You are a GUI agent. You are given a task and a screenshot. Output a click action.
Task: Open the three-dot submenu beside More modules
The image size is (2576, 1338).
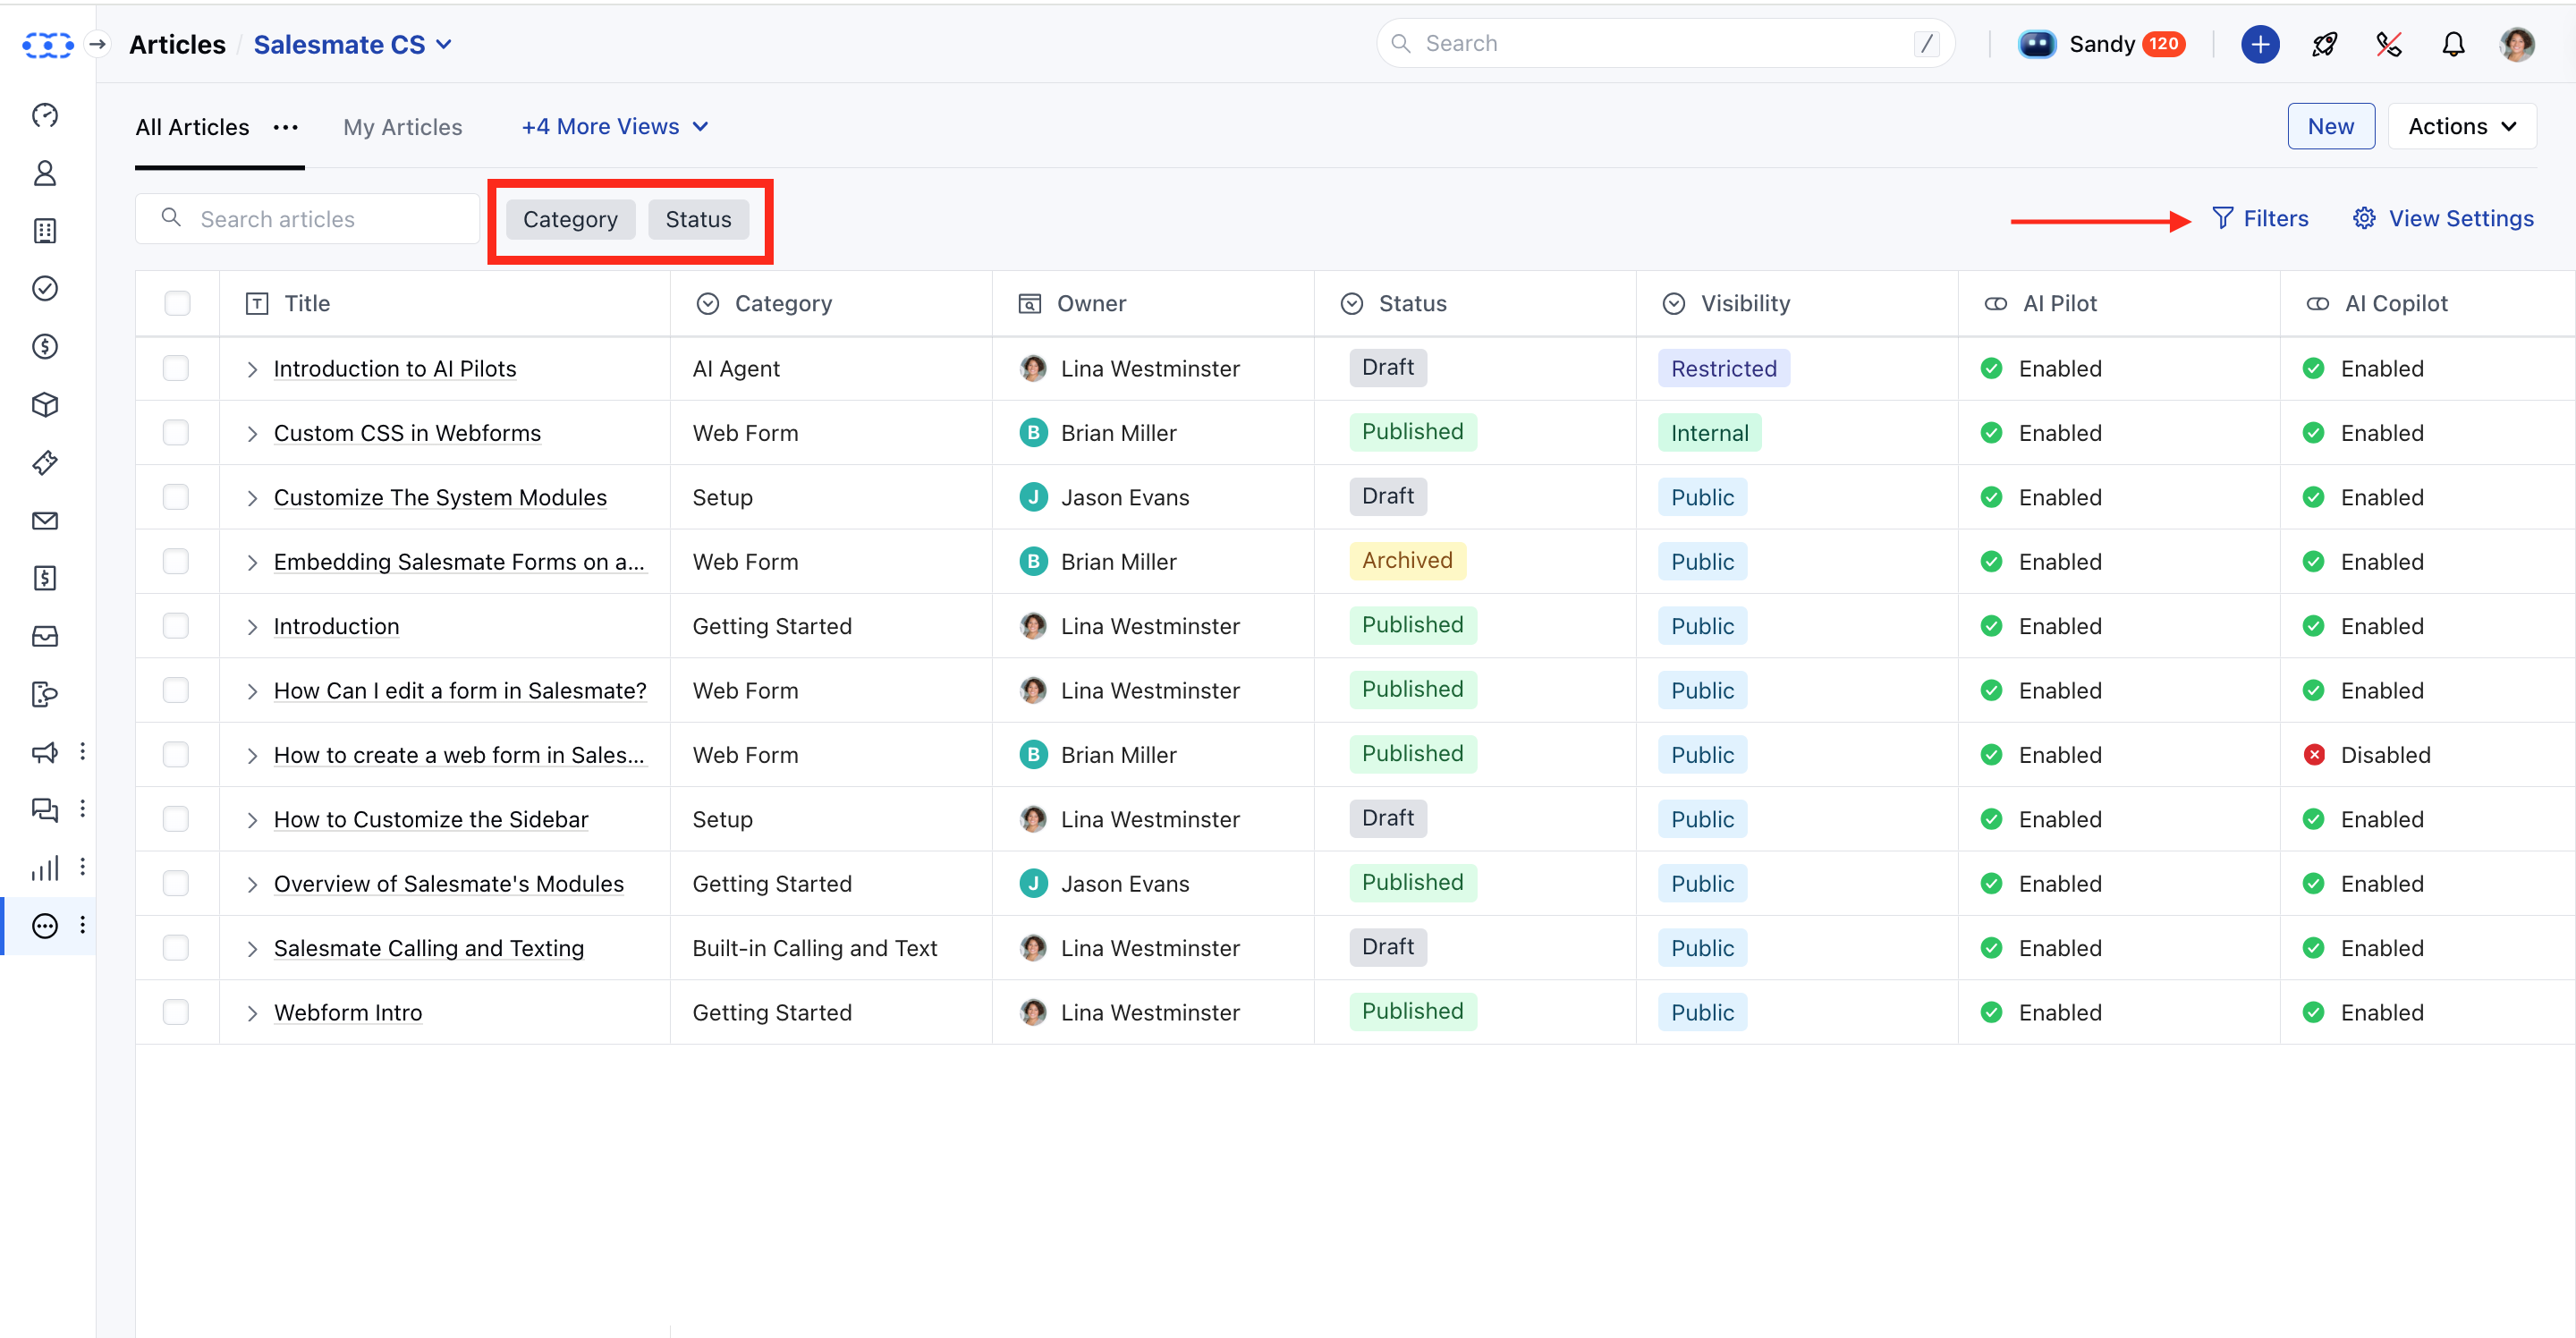[82, 924]
